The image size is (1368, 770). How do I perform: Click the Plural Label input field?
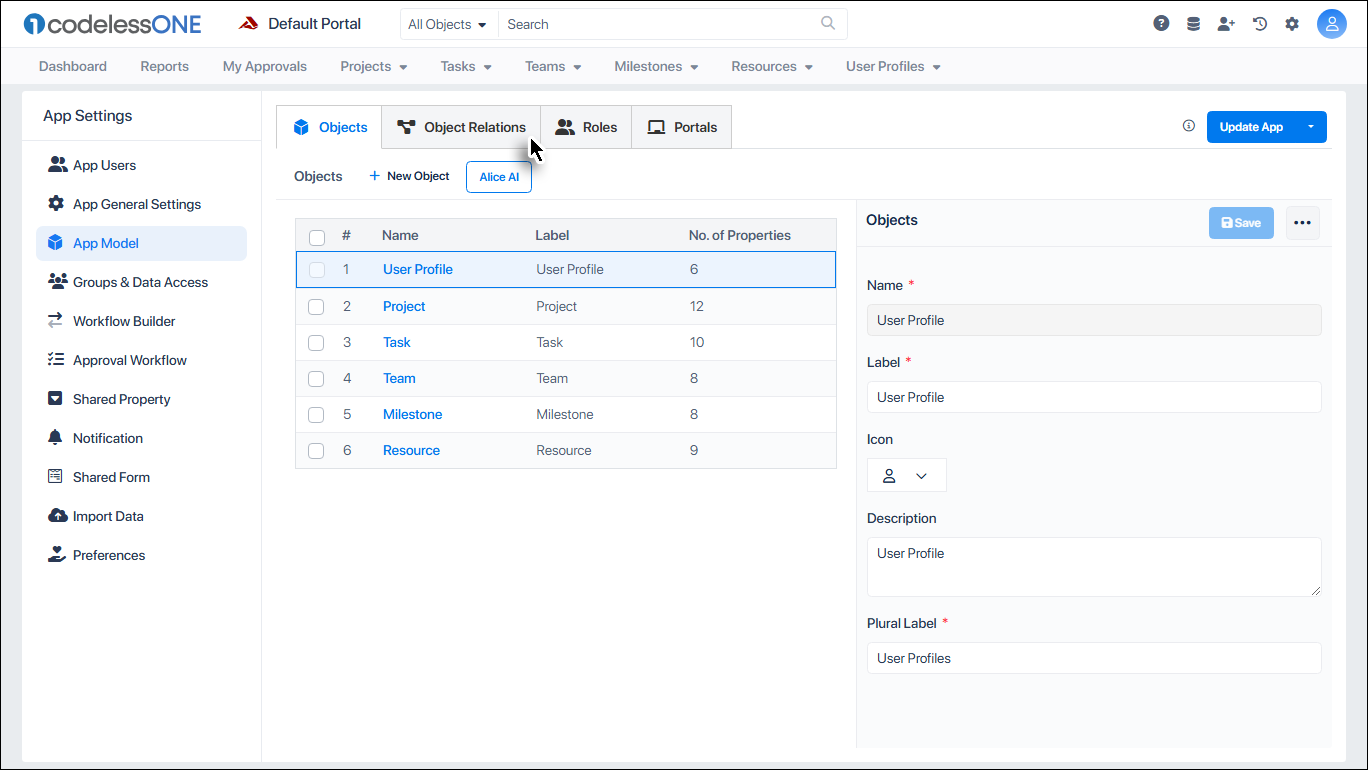click(x=1094, y=658)
